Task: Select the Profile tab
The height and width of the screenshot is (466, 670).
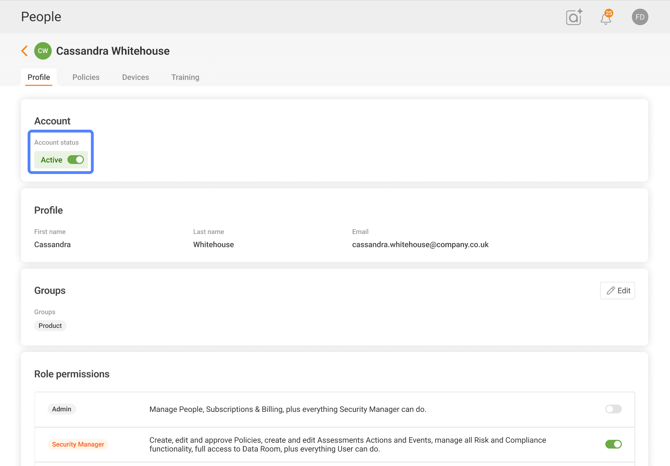Action: (x=39, y=77)
